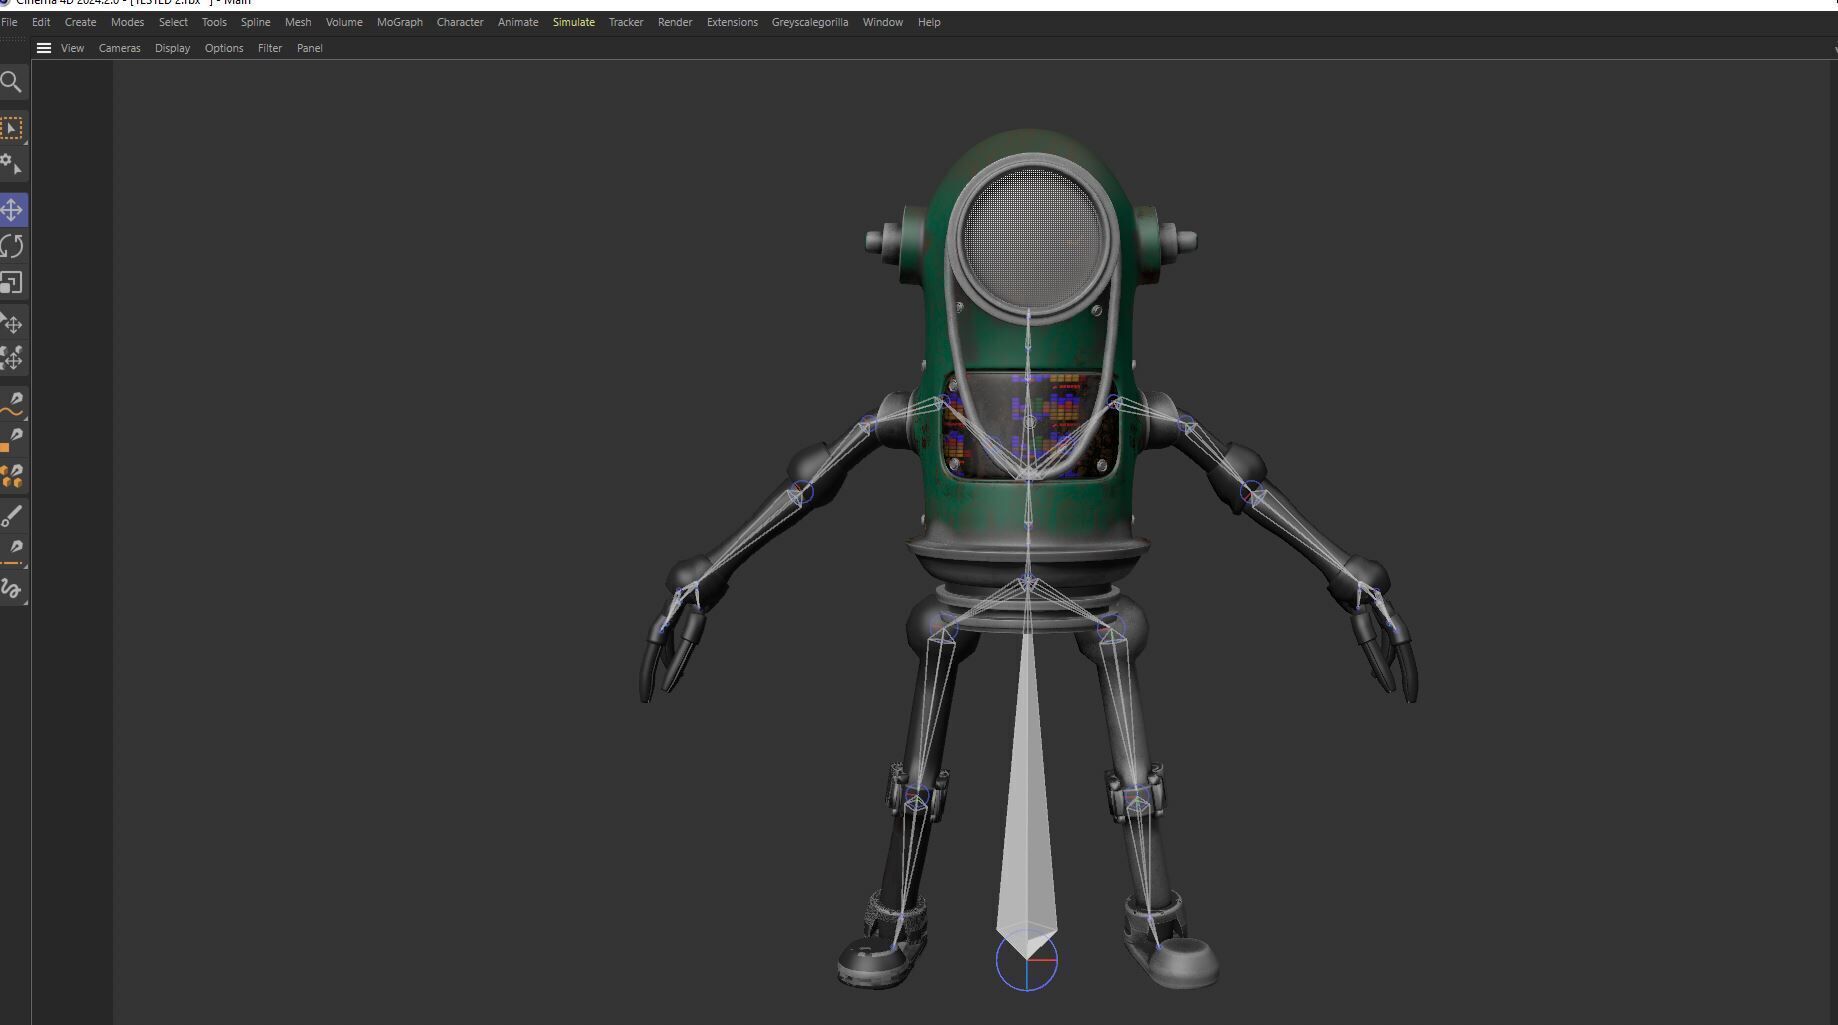Open the viewport Filter menu
Viewport: 1838px width, 1025px height.
270,48
